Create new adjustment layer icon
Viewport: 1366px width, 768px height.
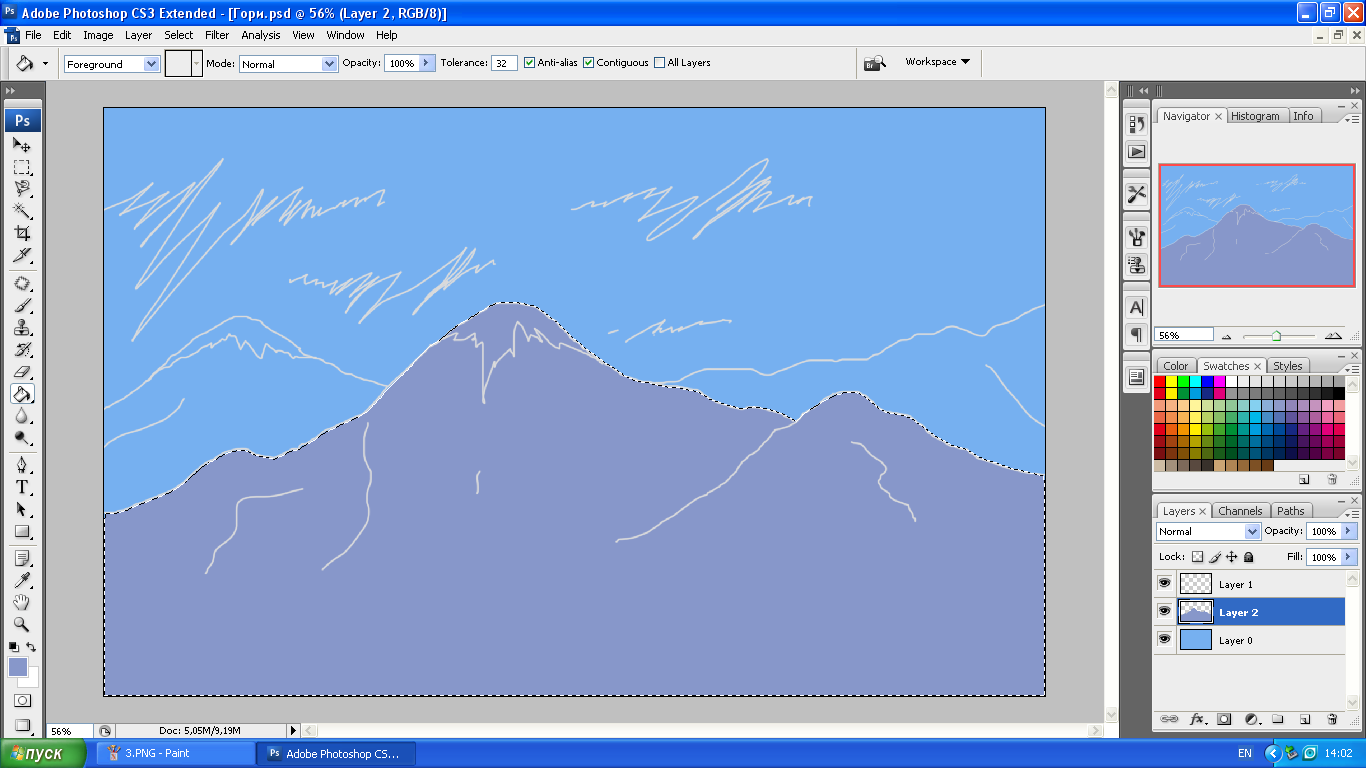1250,719
